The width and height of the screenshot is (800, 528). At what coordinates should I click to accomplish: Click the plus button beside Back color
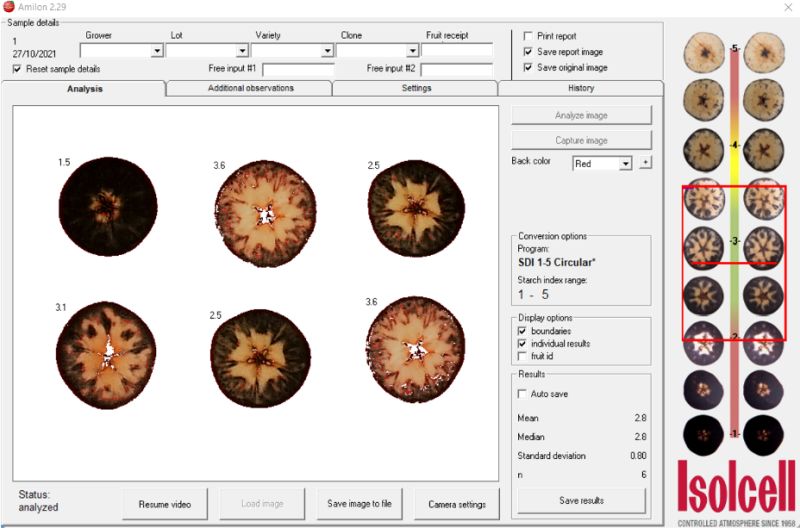(x=645, y=163)
